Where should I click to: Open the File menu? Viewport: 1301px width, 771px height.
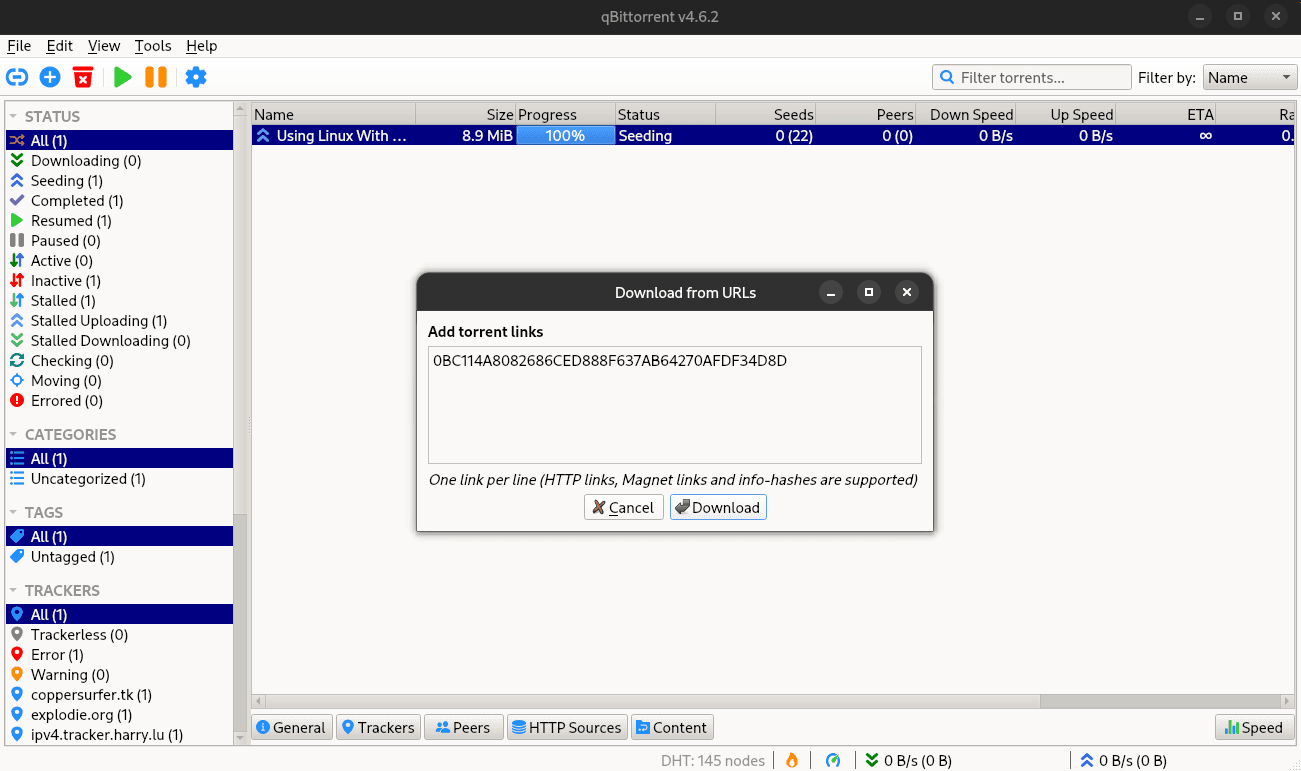click(x=19, y=46)
